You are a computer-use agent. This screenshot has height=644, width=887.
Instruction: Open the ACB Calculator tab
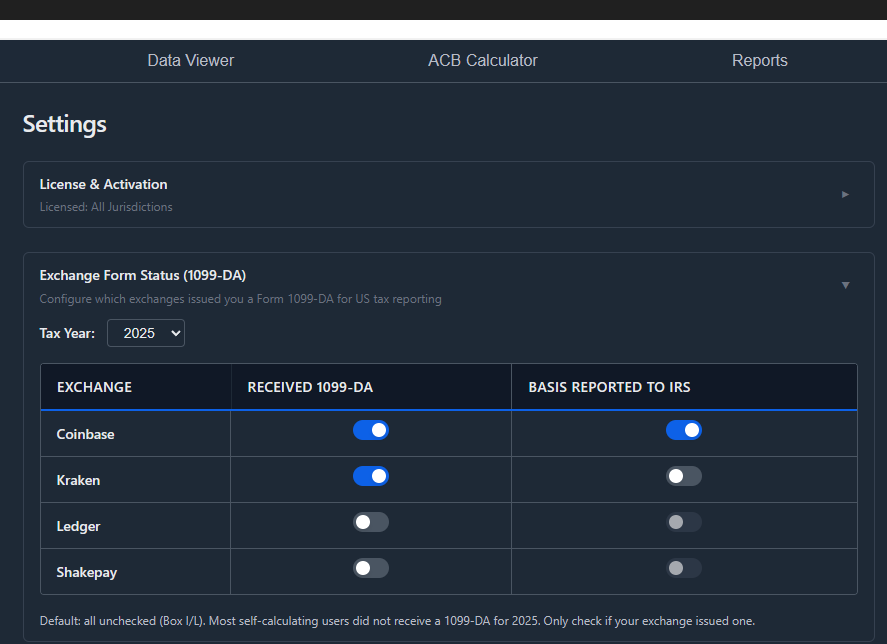tap(483, 60)
